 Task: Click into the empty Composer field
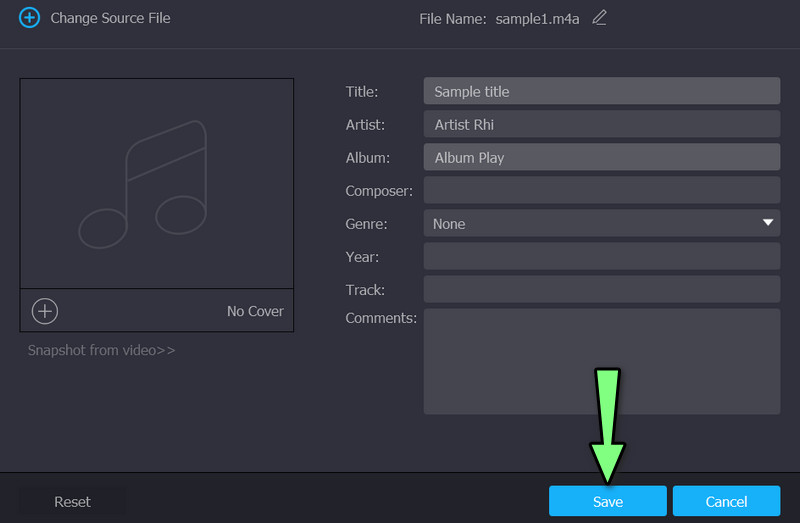601,190
